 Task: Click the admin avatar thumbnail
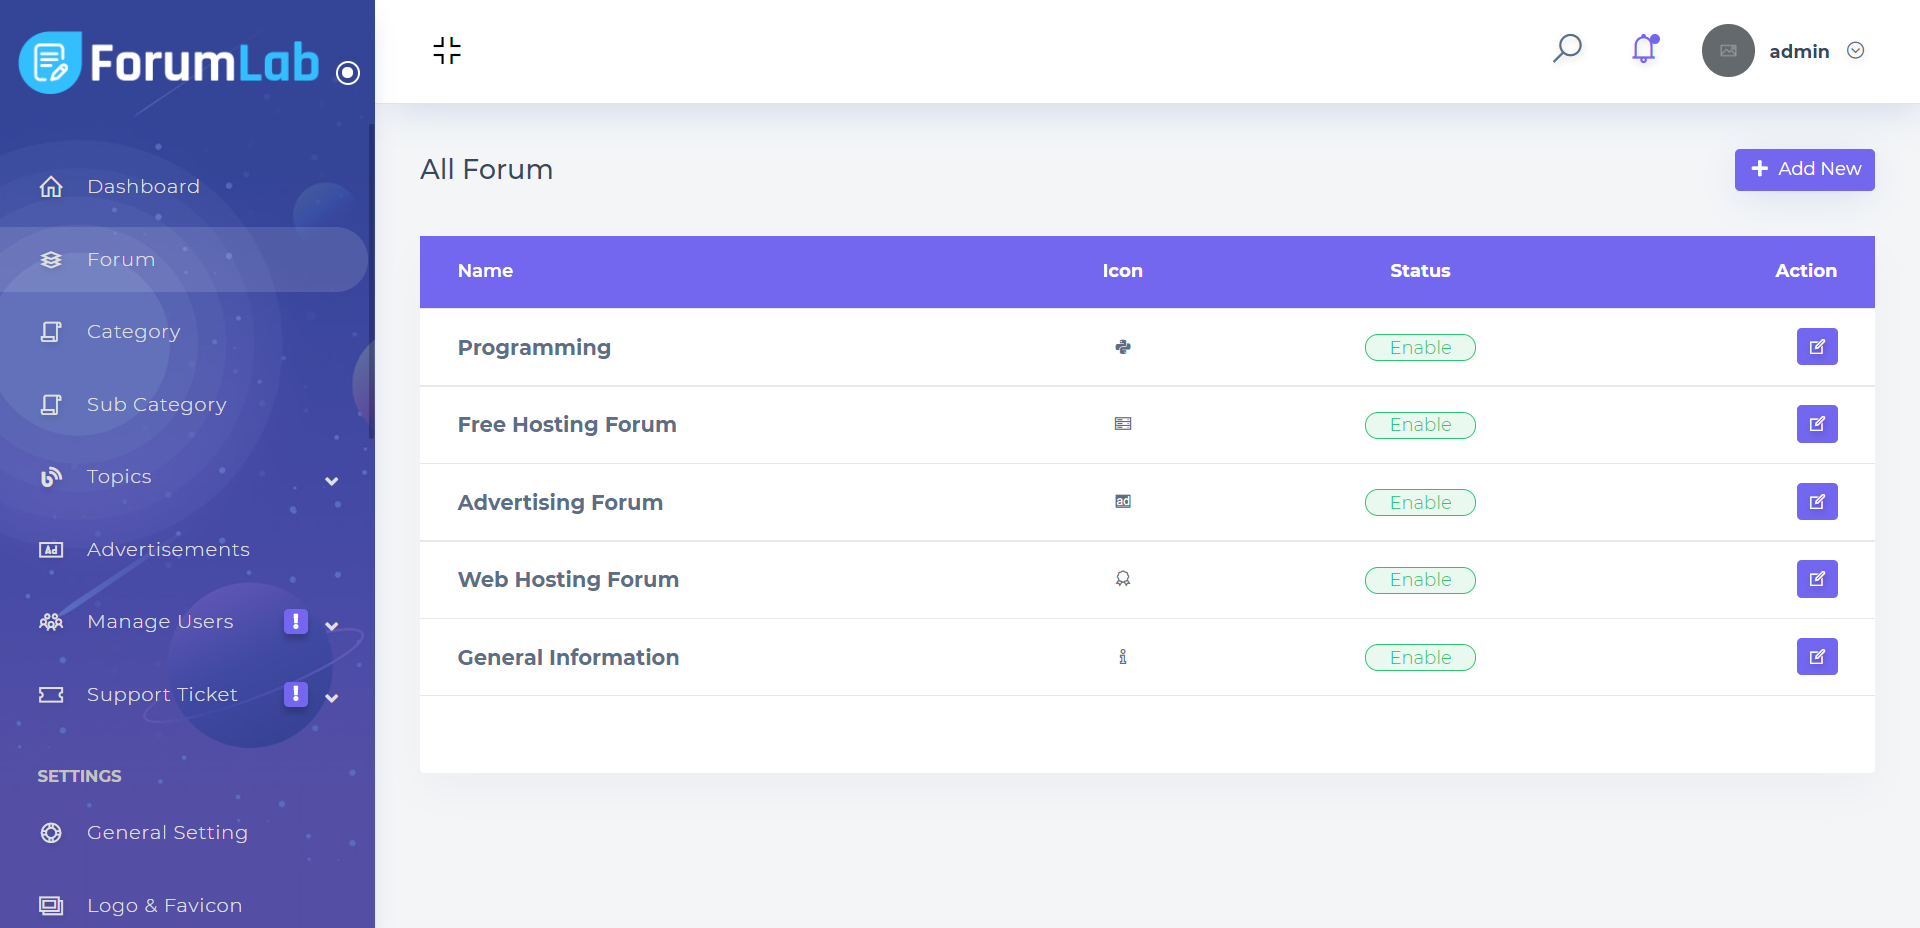click(1728, 51)
